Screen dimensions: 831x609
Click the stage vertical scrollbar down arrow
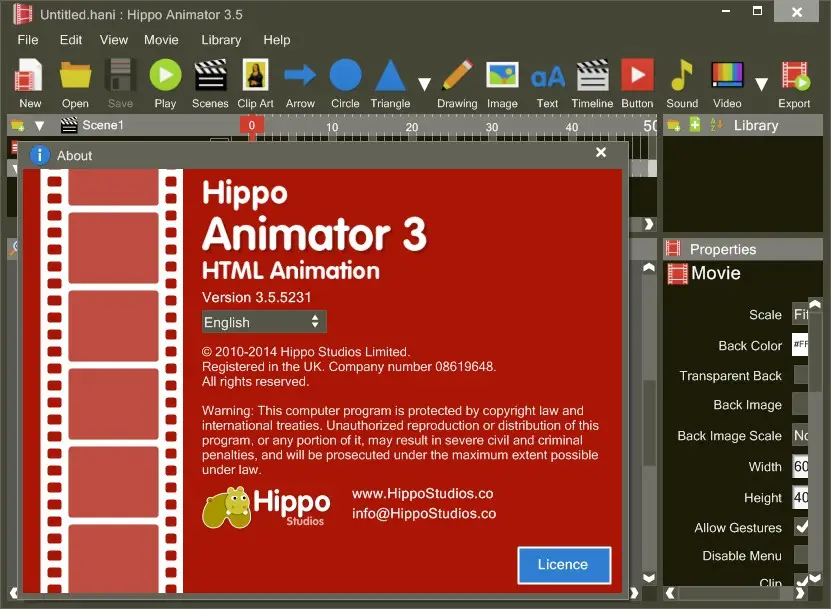point(649,577)
